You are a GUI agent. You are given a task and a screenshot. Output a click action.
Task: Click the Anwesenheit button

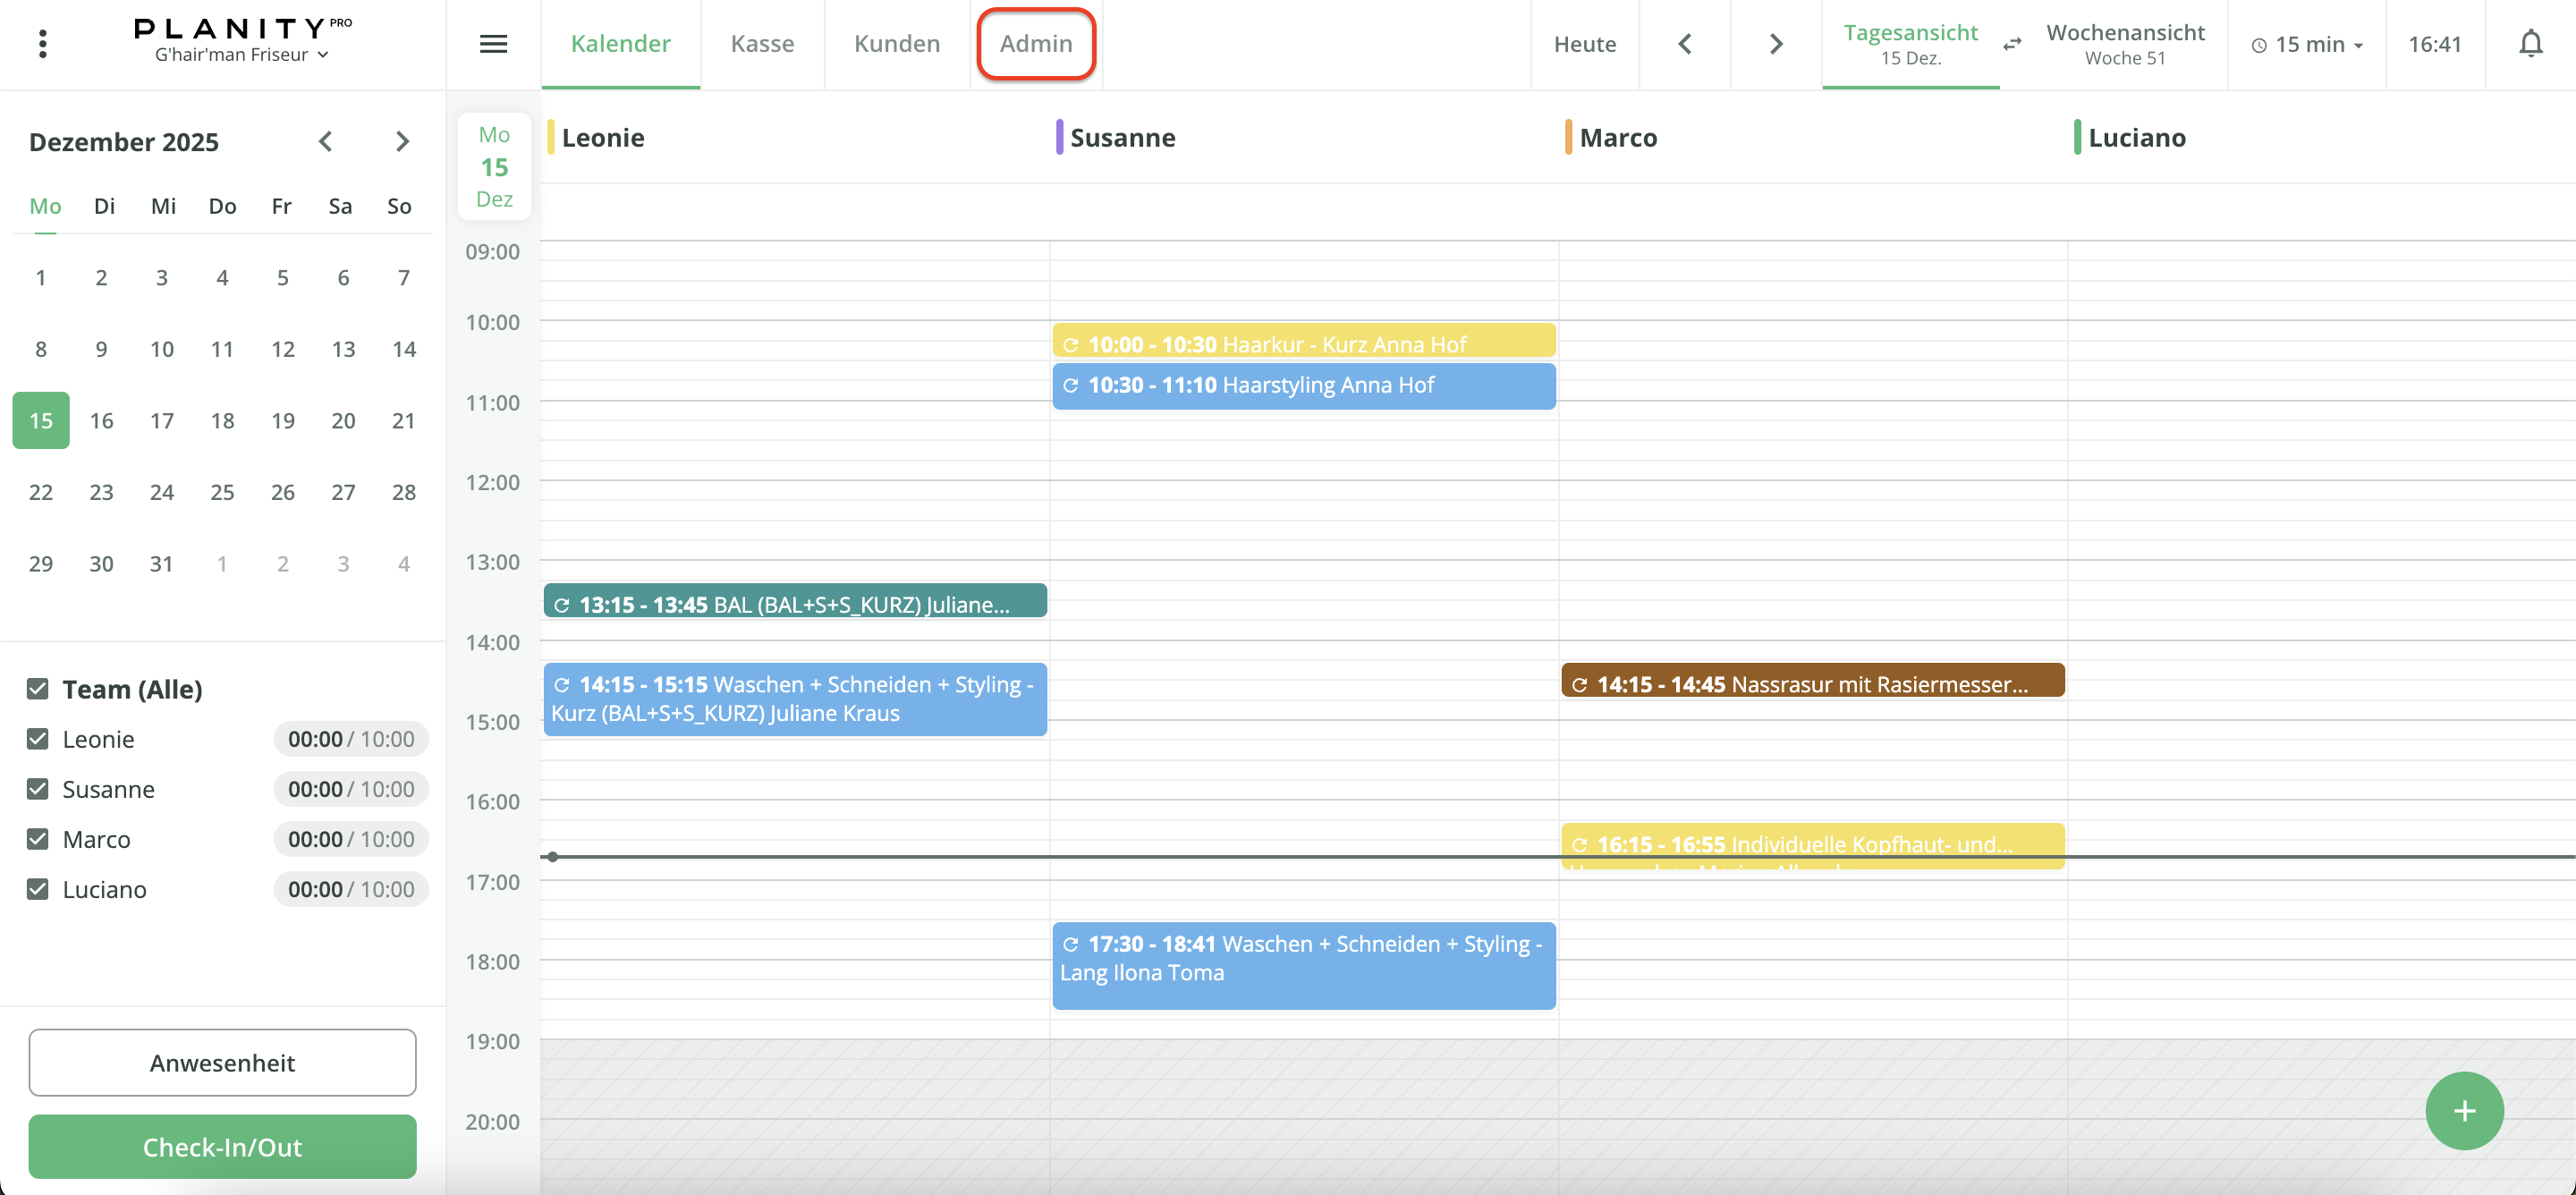coord(222,1062)
